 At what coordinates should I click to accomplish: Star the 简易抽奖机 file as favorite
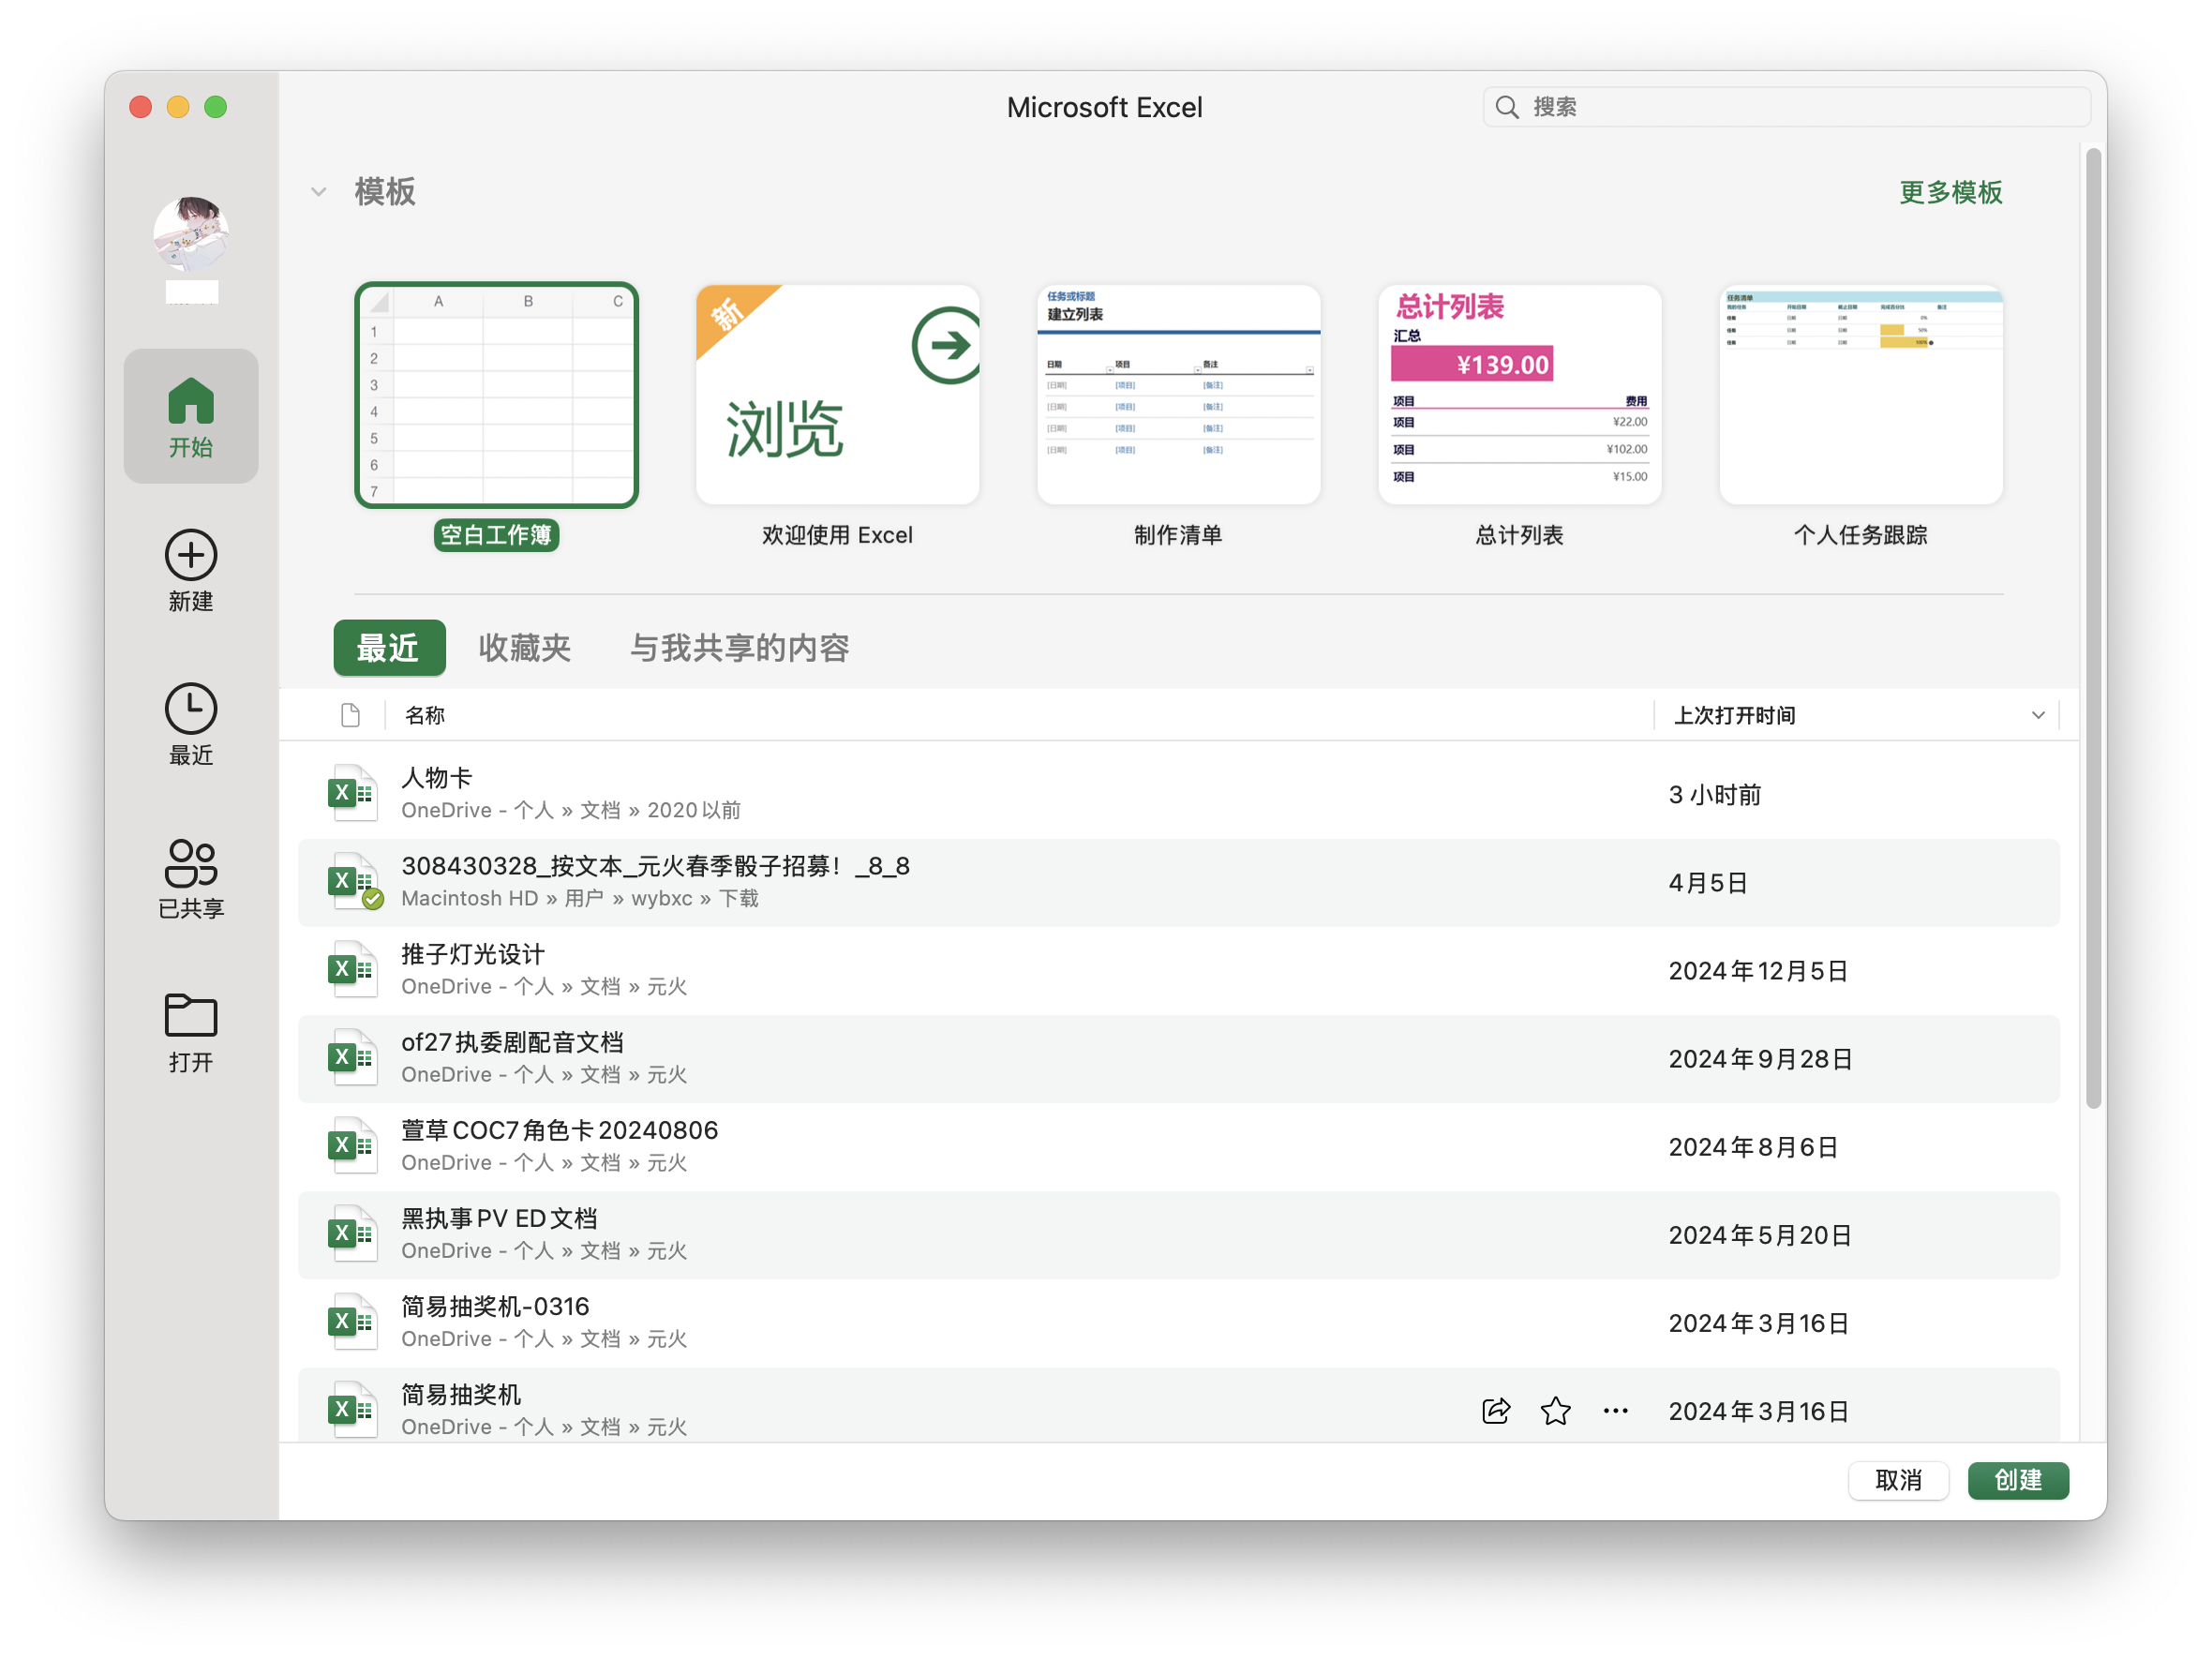[x=1555, y=1411]
